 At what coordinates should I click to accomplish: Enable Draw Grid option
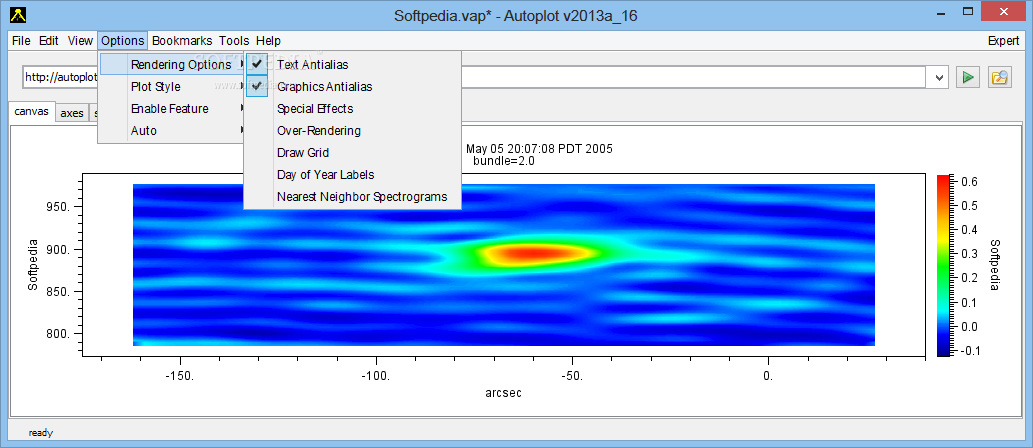[x=352, y=152]
